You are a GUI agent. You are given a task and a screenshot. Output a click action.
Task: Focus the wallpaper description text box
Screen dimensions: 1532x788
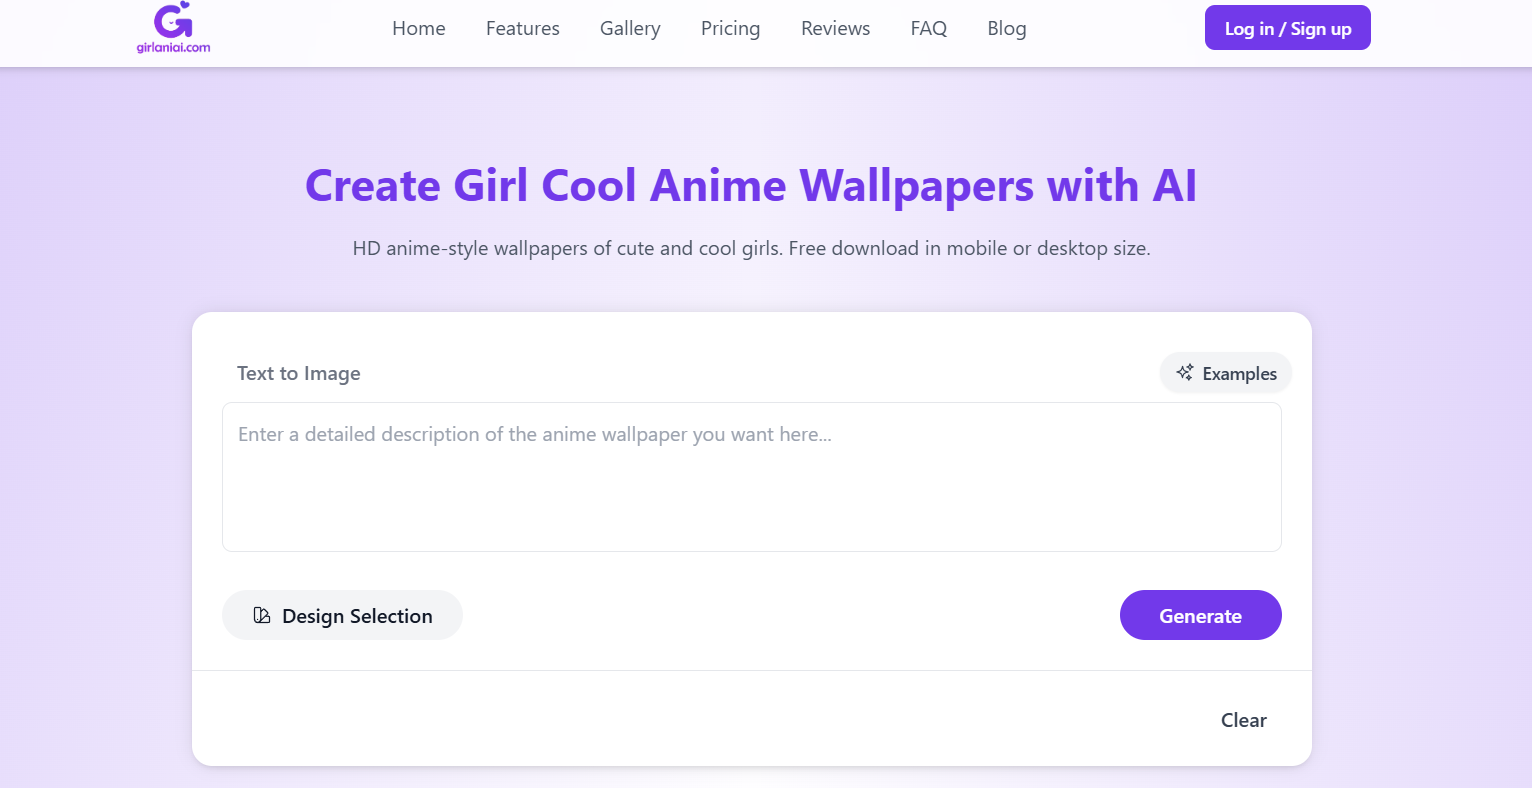click(x=751, y=477)
